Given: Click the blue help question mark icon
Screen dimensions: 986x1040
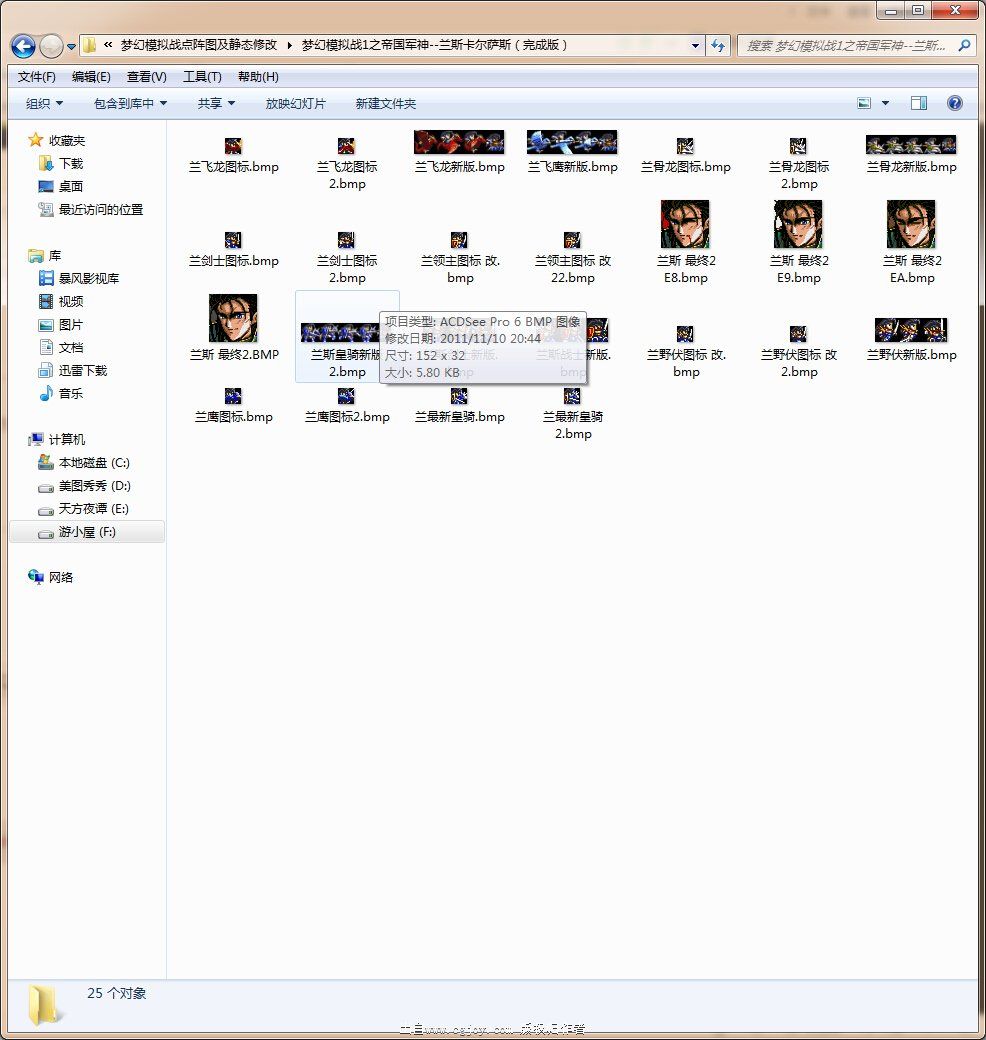Looking at the screenshot, I should [x=955, y=103].
